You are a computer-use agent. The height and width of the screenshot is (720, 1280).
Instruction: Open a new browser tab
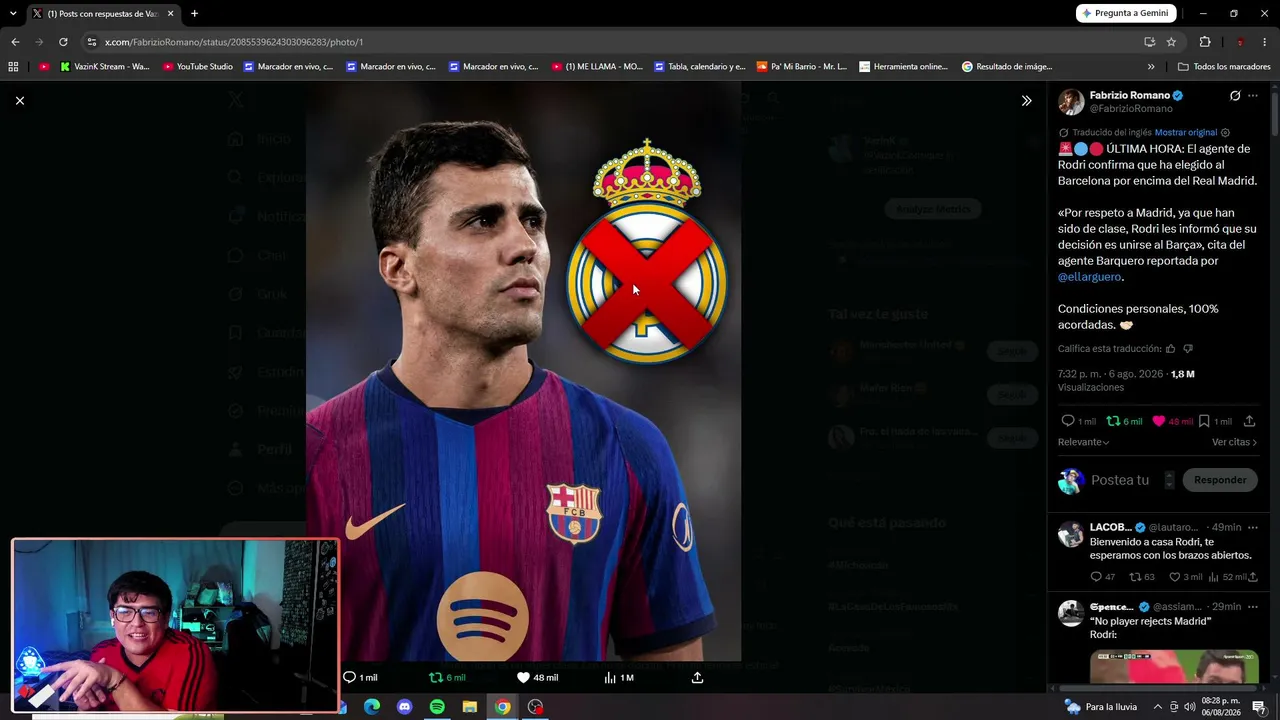(194, 14)
